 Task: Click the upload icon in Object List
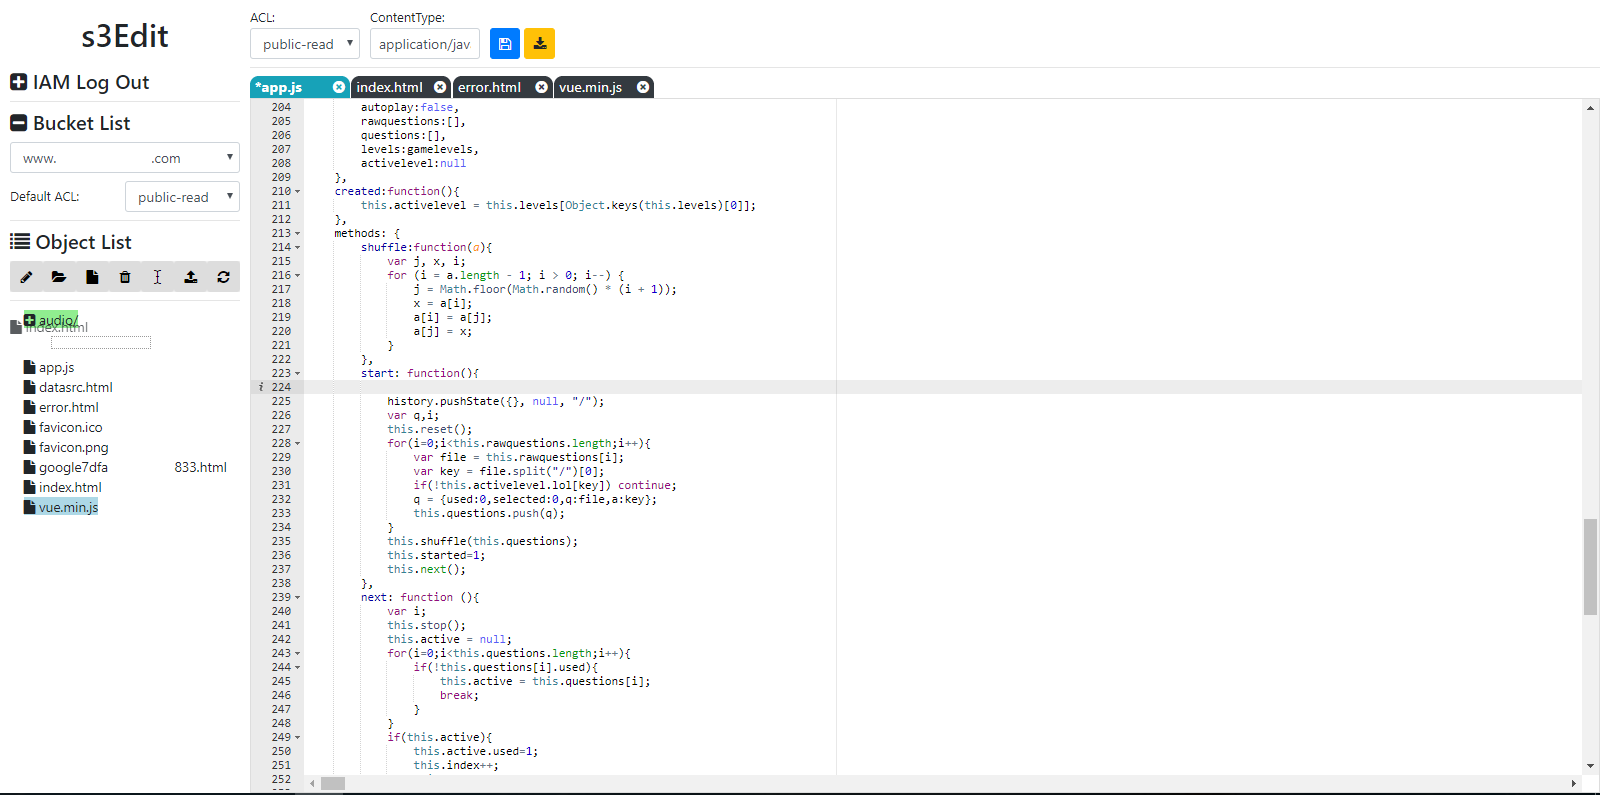point(190,277)
